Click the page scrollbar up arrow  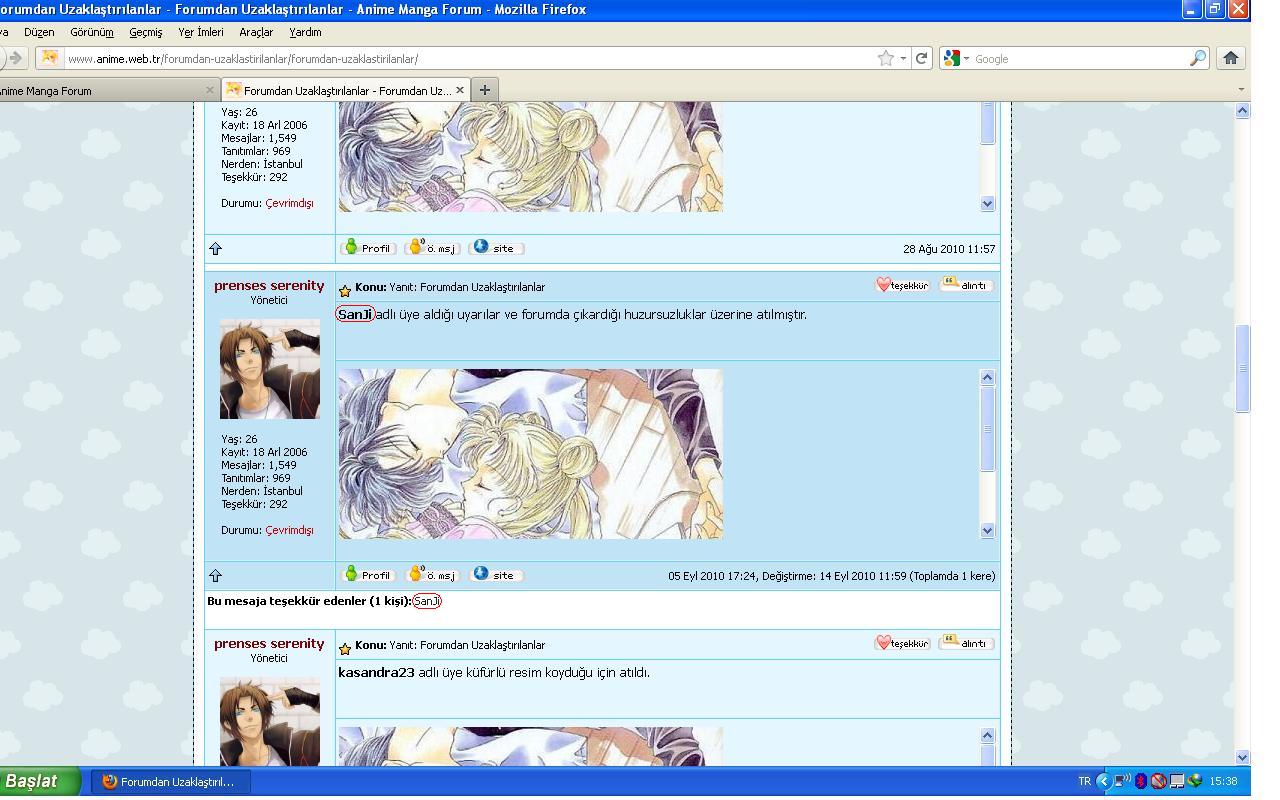(1243, 111)
